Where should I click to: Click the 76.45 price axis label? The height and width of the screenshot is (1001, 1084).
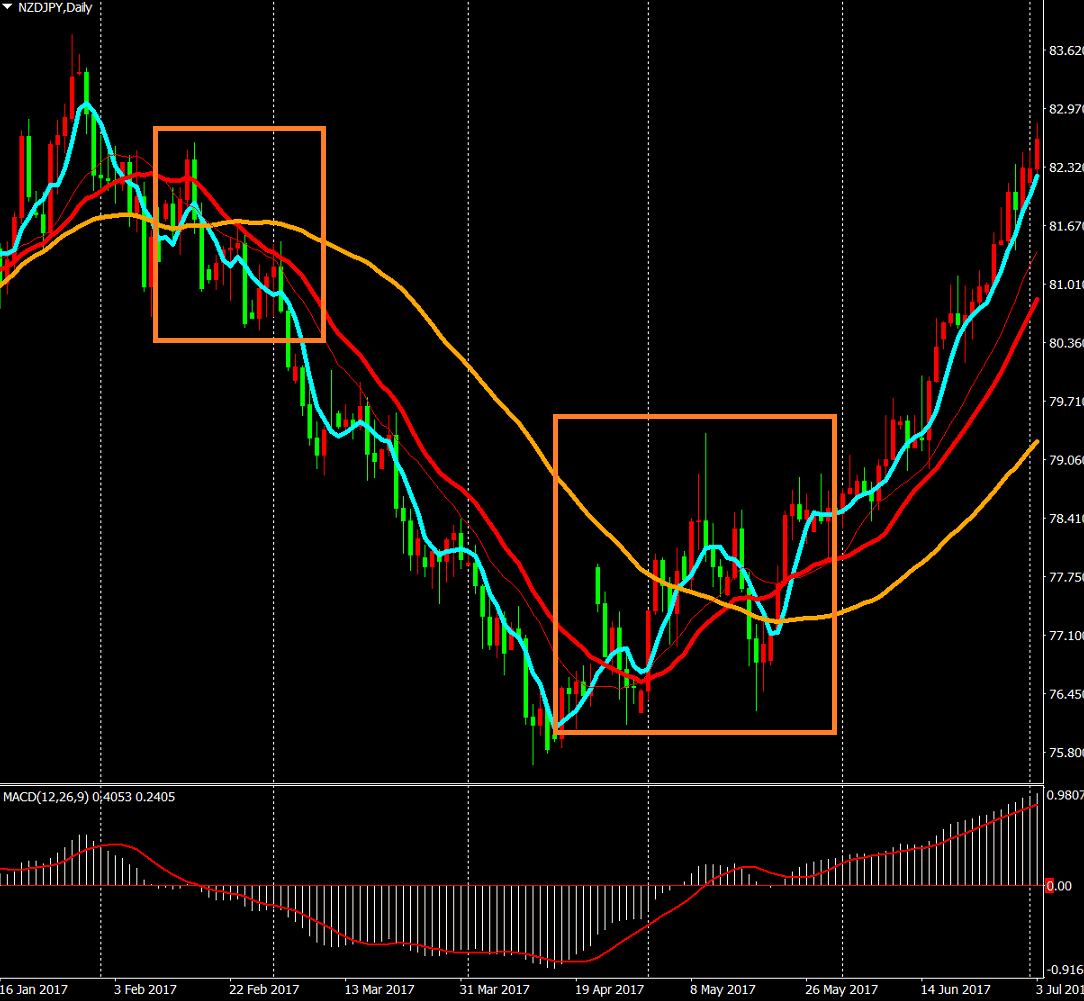click(x=1066, y=694)
